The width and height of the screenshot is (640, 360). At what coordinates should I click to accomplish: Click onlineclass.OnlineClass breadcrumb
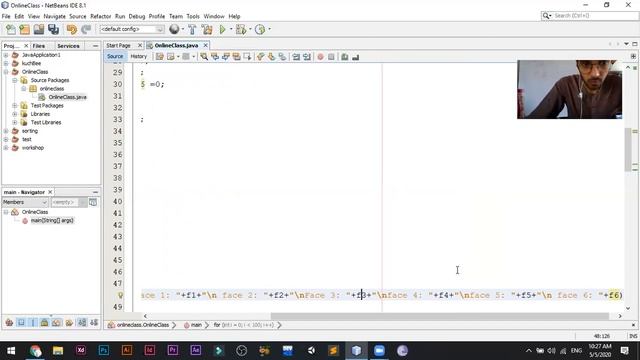point(142,325)
